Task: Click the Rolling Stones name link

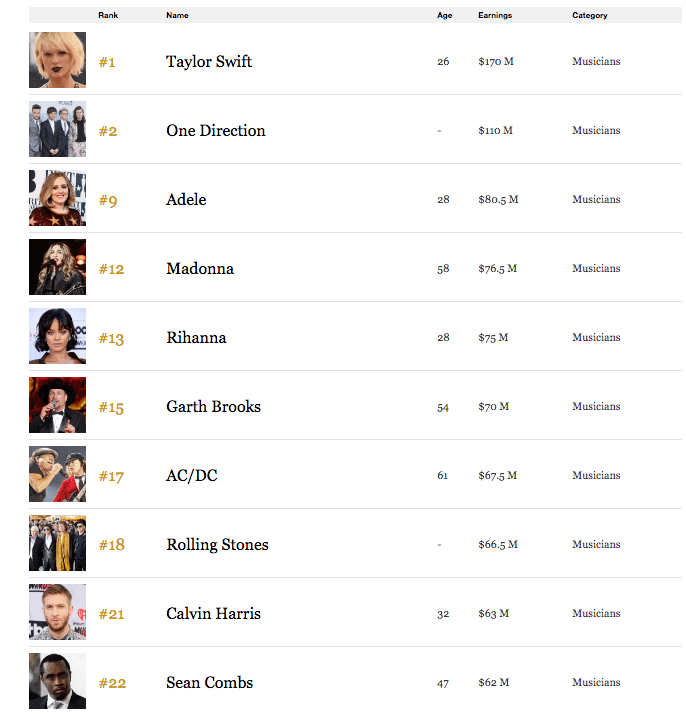Action: pyautogui.click(x=217, y=545)
